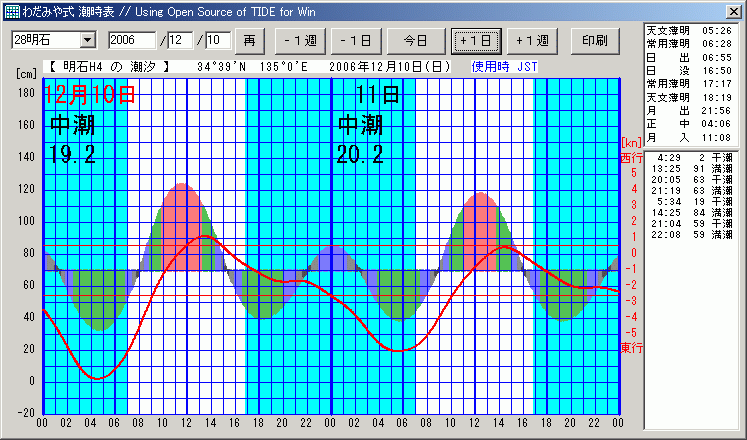Click the day field showing 10

click(217, 40)
